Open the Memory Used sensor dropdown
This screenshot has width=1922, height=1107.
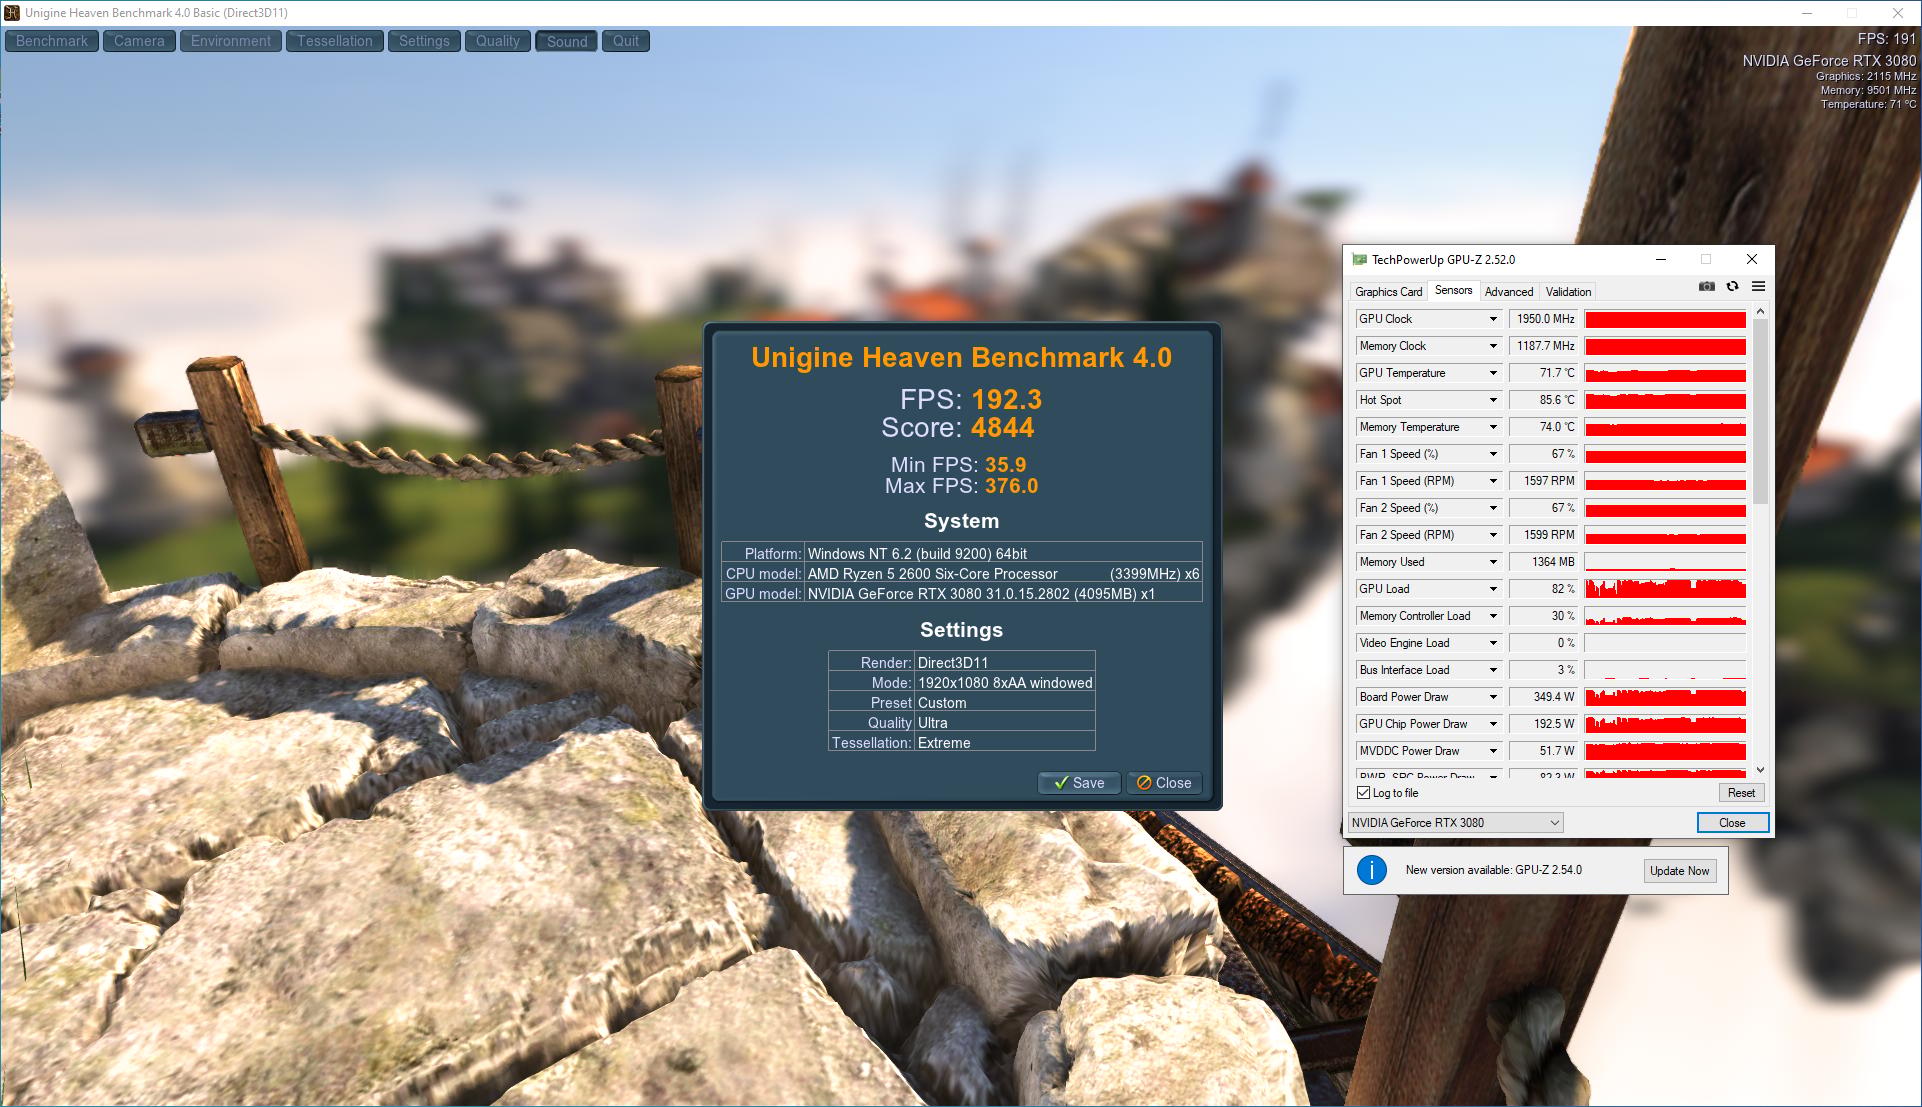pos(1493,562)
